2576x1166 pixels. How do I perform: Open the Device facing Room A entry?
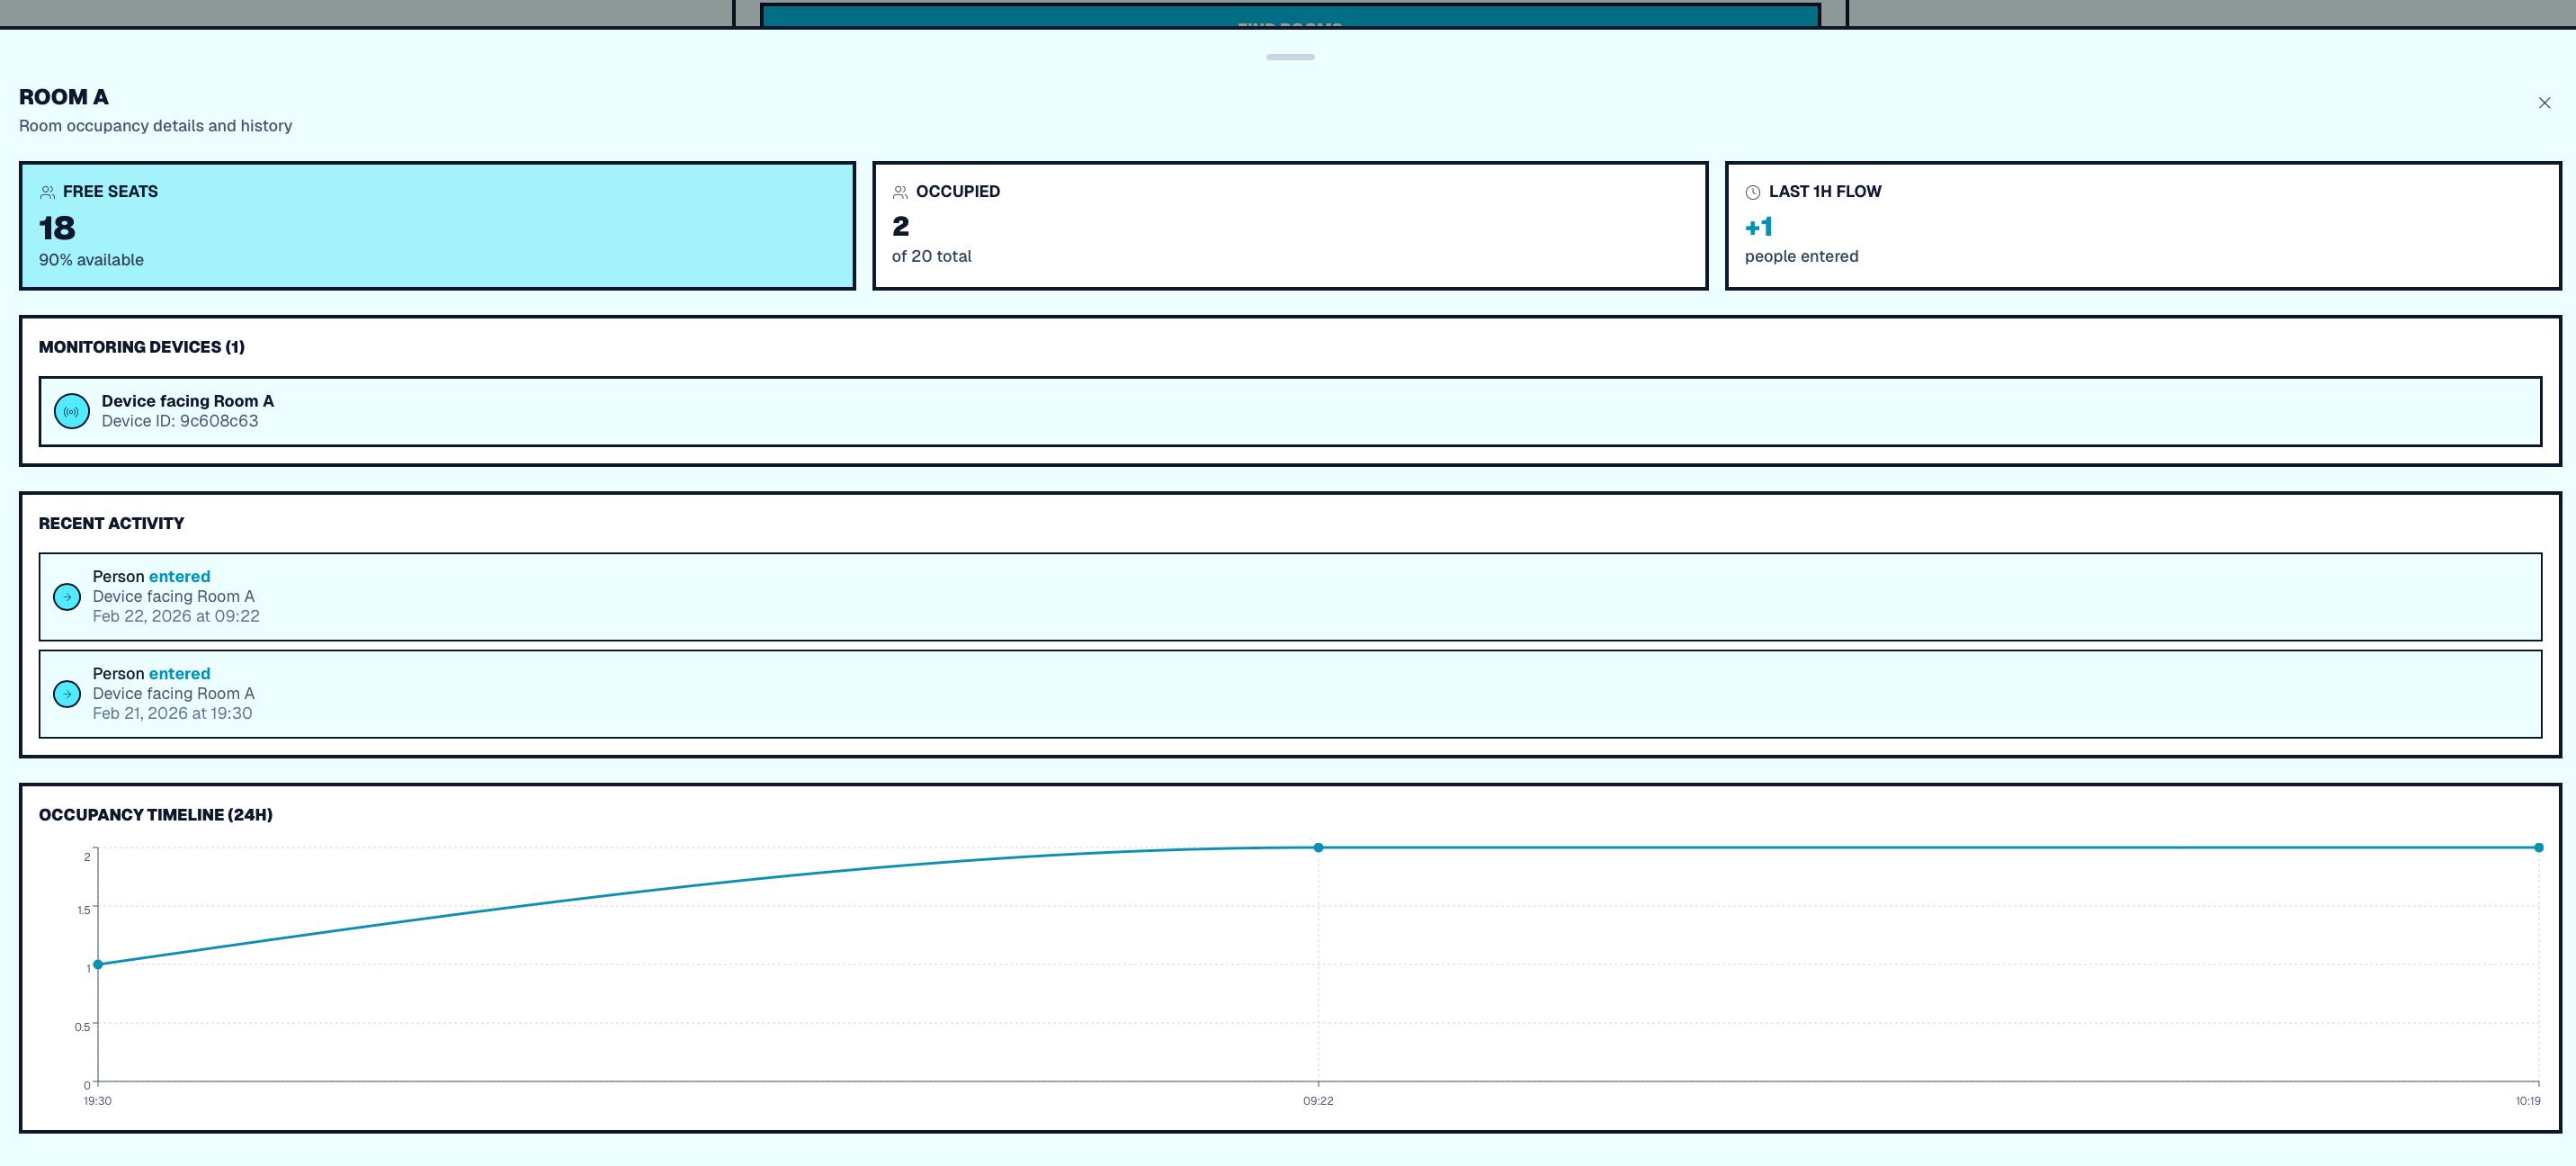pos(1290,411)
